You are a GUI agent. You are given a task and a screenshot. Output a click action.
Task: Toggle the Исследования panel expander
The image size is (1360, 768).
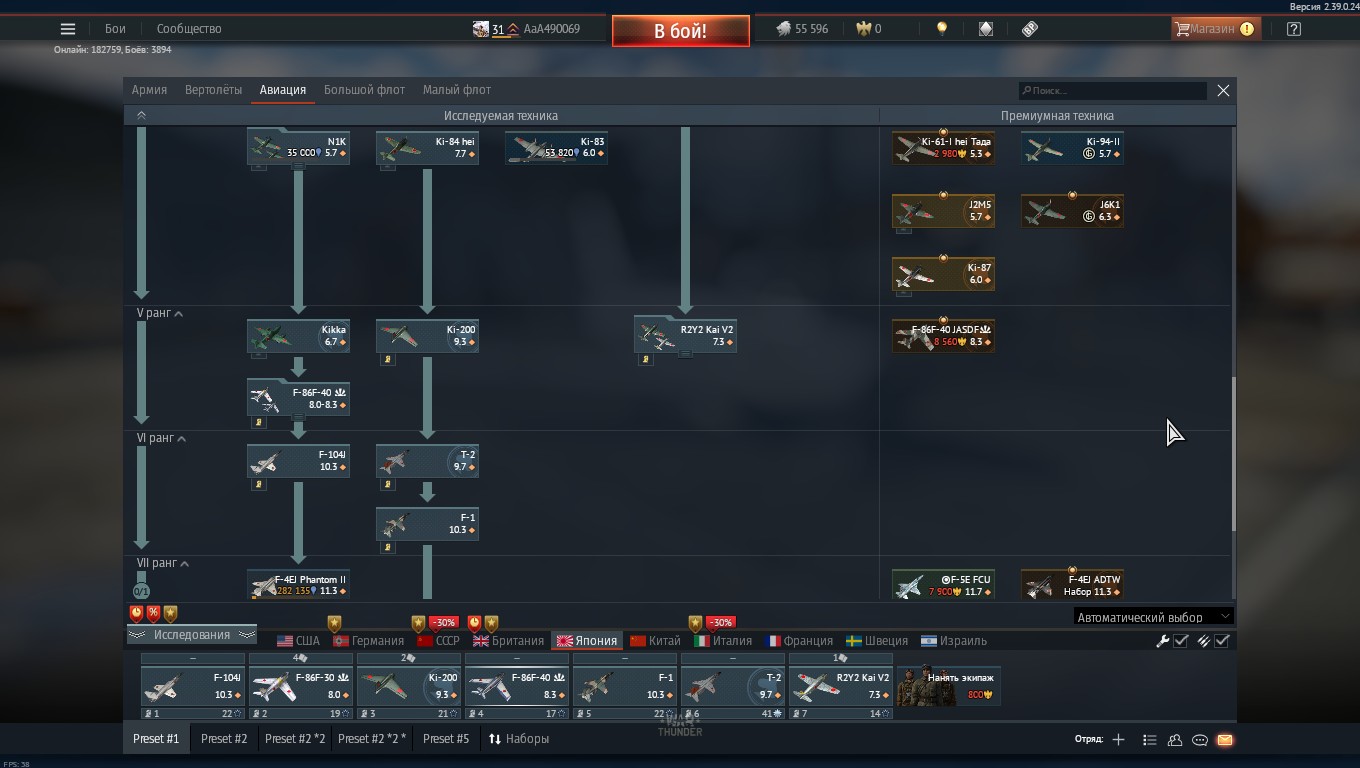[191, 635]
